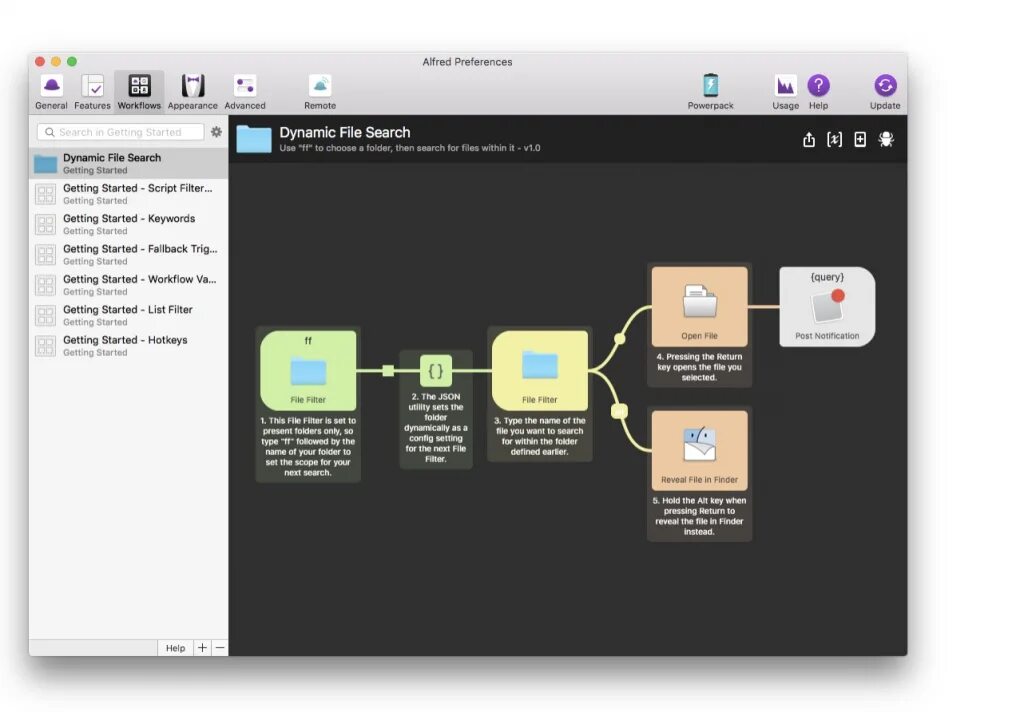This screenshot has height=712, width=1024.
Task: Click the Workflow Variables grid icon
Action: (45, 285)
